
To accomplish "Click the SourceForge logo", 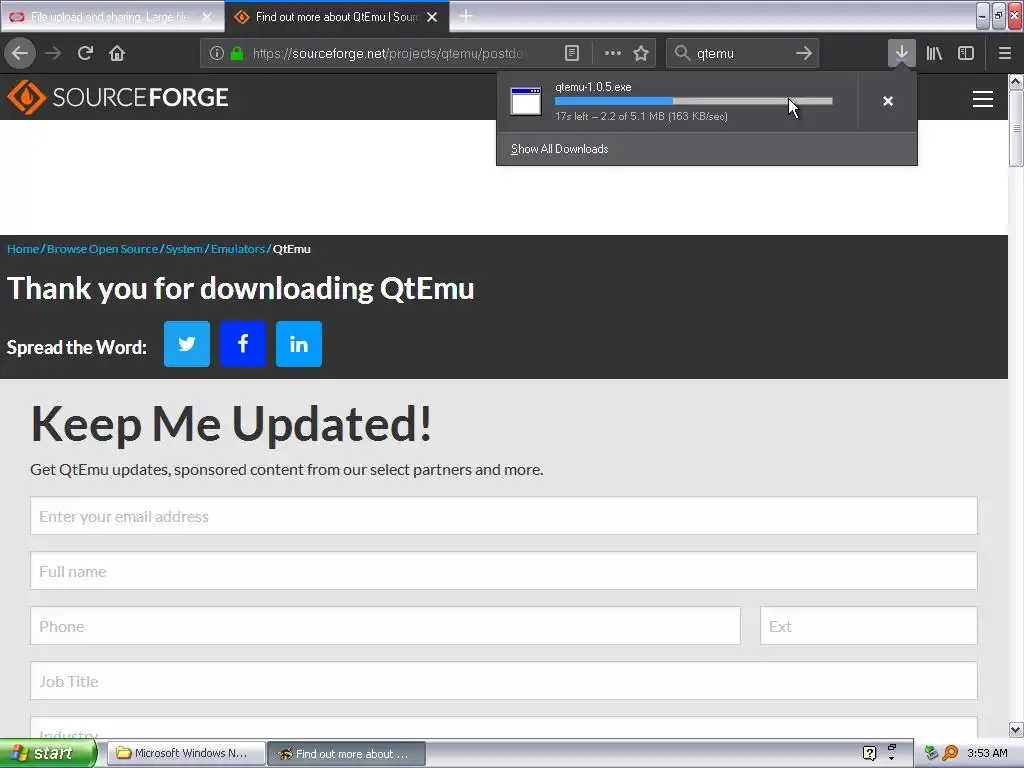I will 118,97.
